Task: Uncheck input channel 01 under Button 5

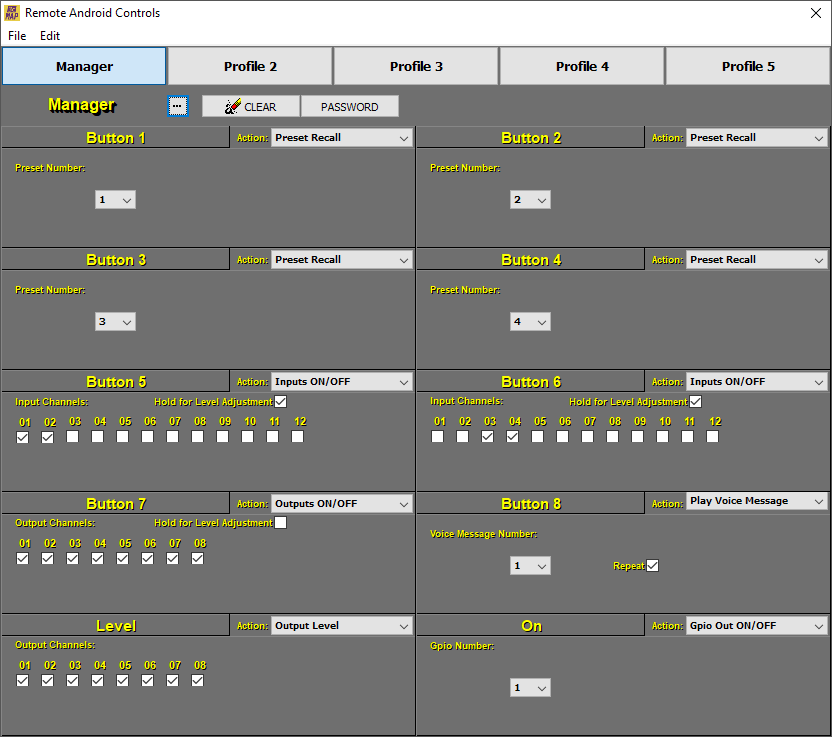Action: 23,437
